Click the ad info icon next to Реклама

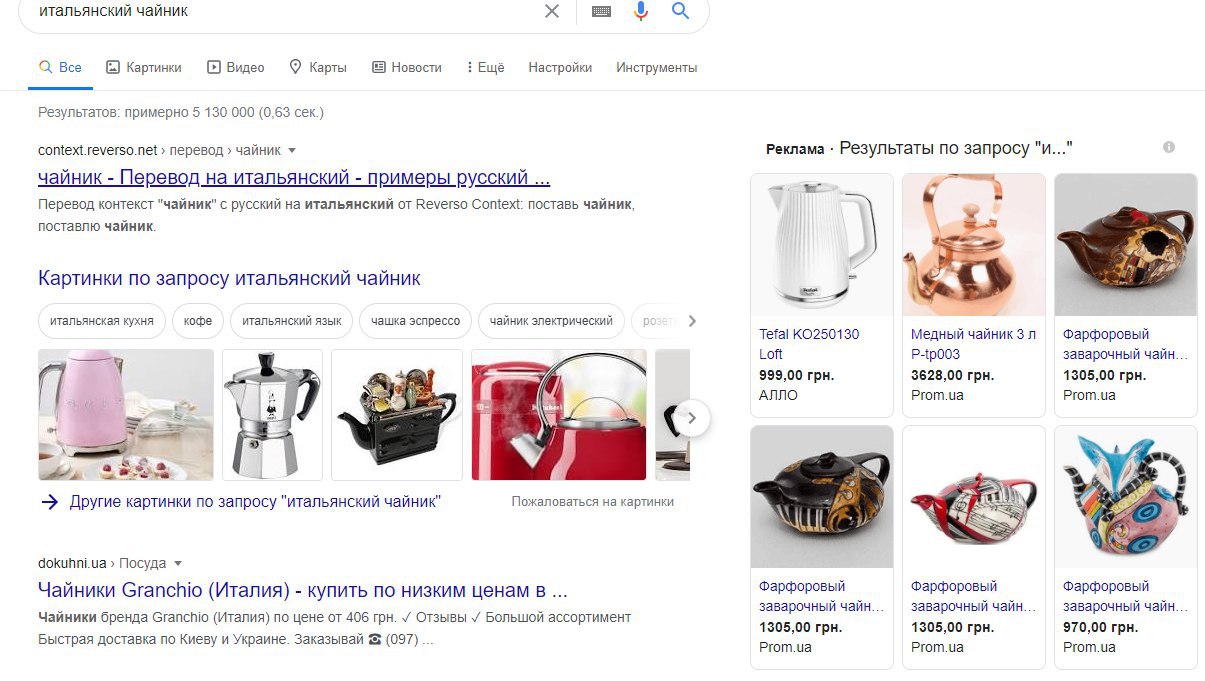click(1169, 147)
